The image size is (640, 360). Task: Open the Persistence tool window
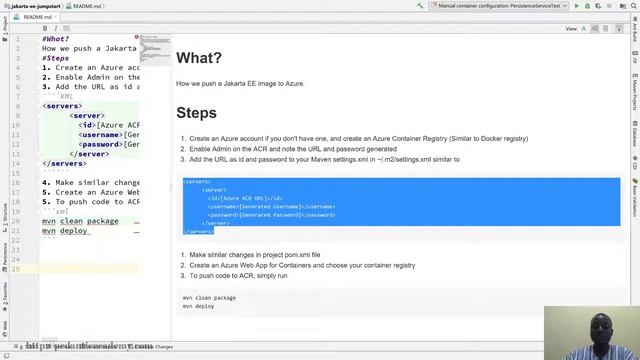(4, 257)
